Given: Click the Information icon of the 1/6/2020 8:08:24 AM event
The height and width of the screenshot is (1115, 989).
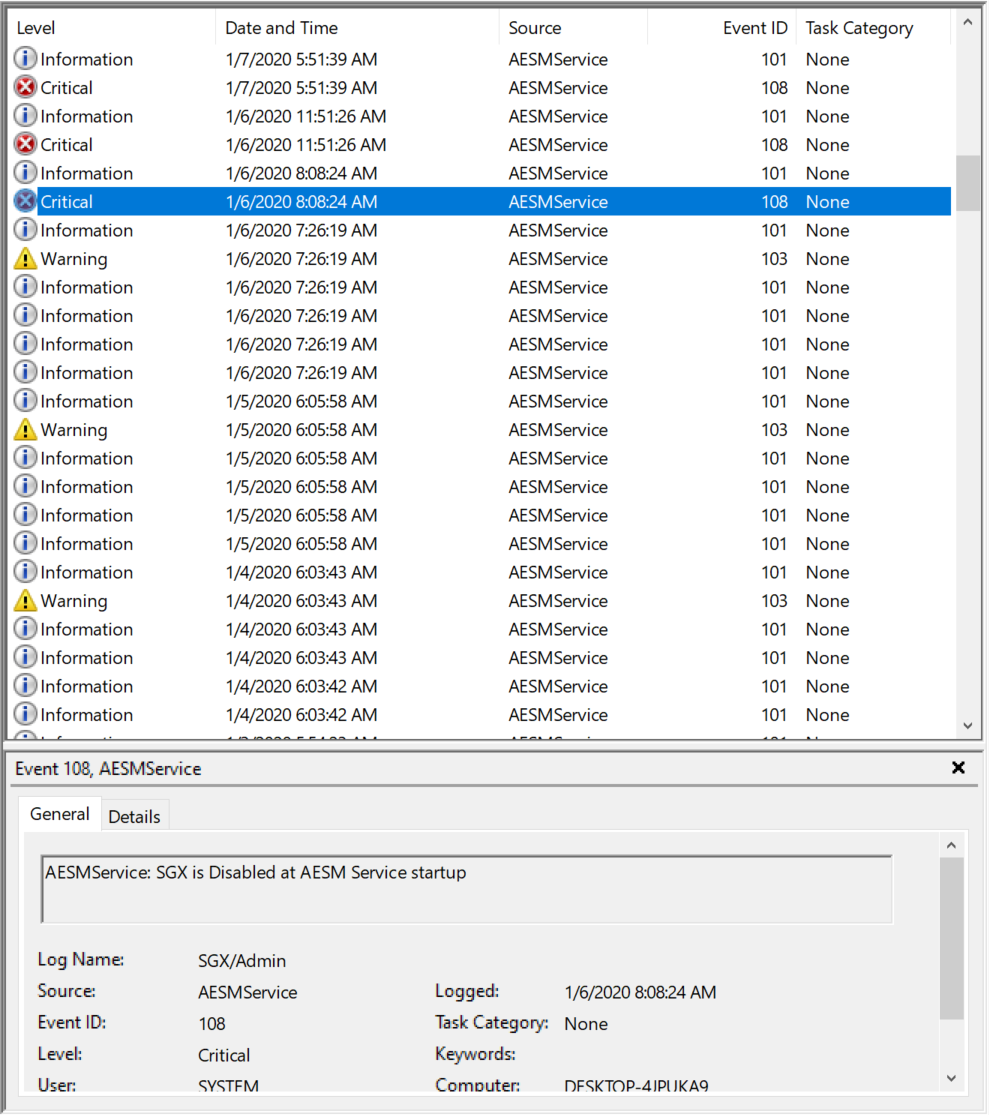Looking at the screenshot, I should tap(25, 172).
